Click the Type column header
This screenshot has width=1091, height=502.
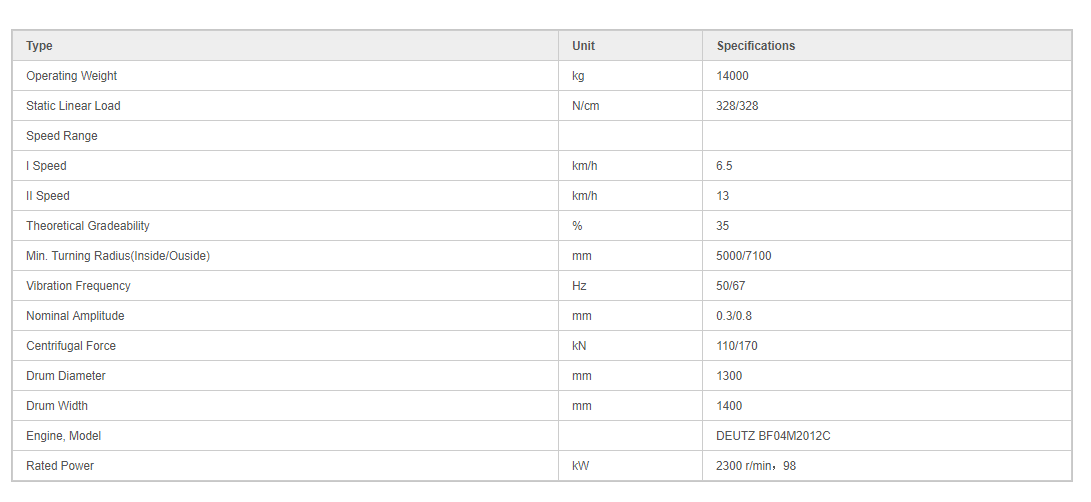(x=39, y=46)
